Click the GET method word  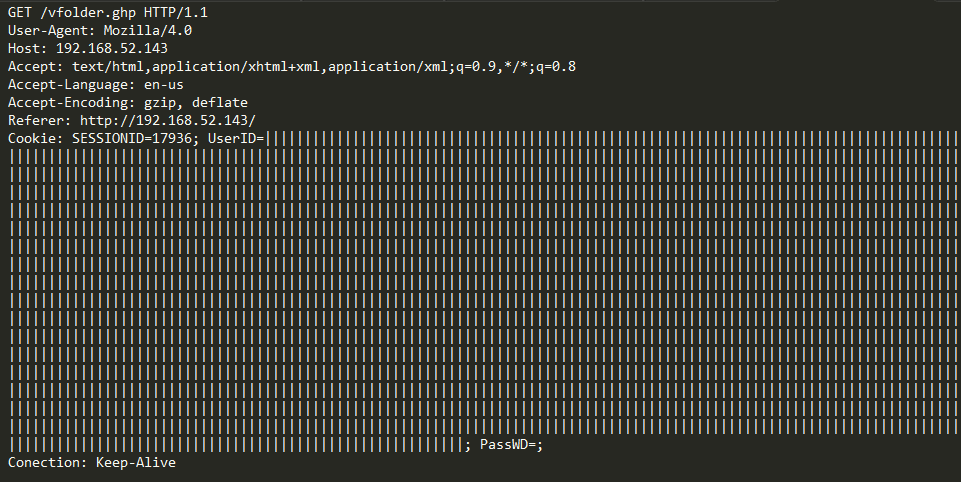[x=20, y=12]
